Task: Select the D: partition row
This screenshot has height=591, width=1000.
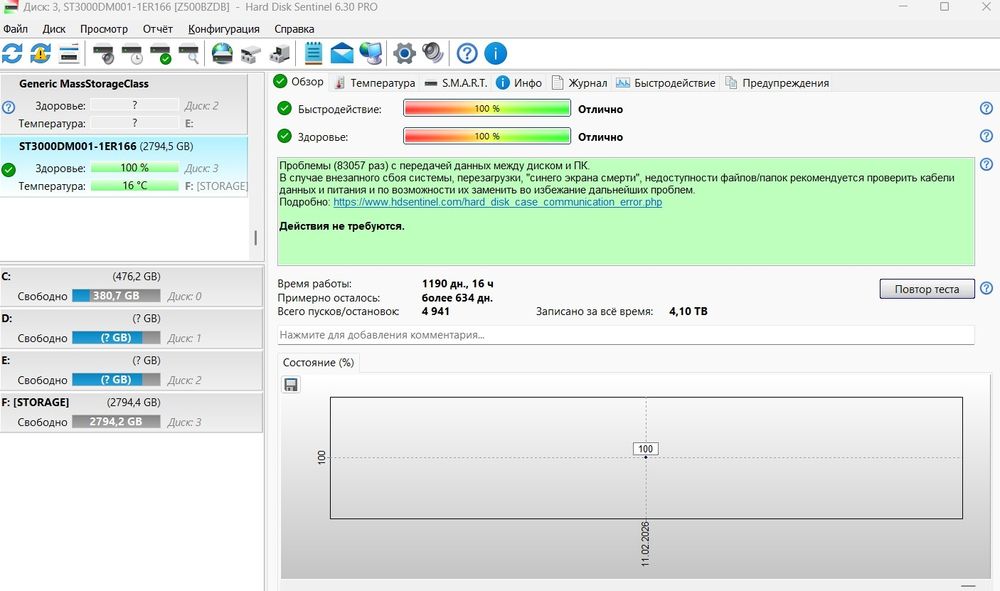Action: pyautogui.click(x=131, y=328)
